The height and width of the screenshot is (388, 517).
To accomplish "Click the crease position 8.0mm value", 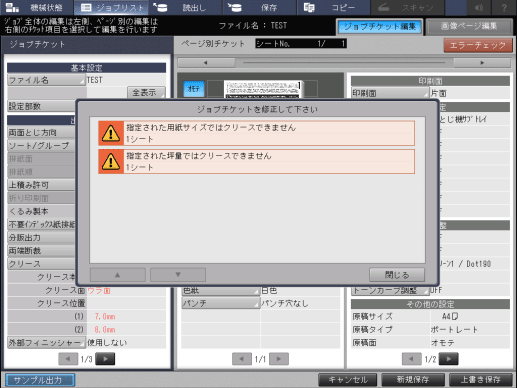I will (x=105, y=330).
